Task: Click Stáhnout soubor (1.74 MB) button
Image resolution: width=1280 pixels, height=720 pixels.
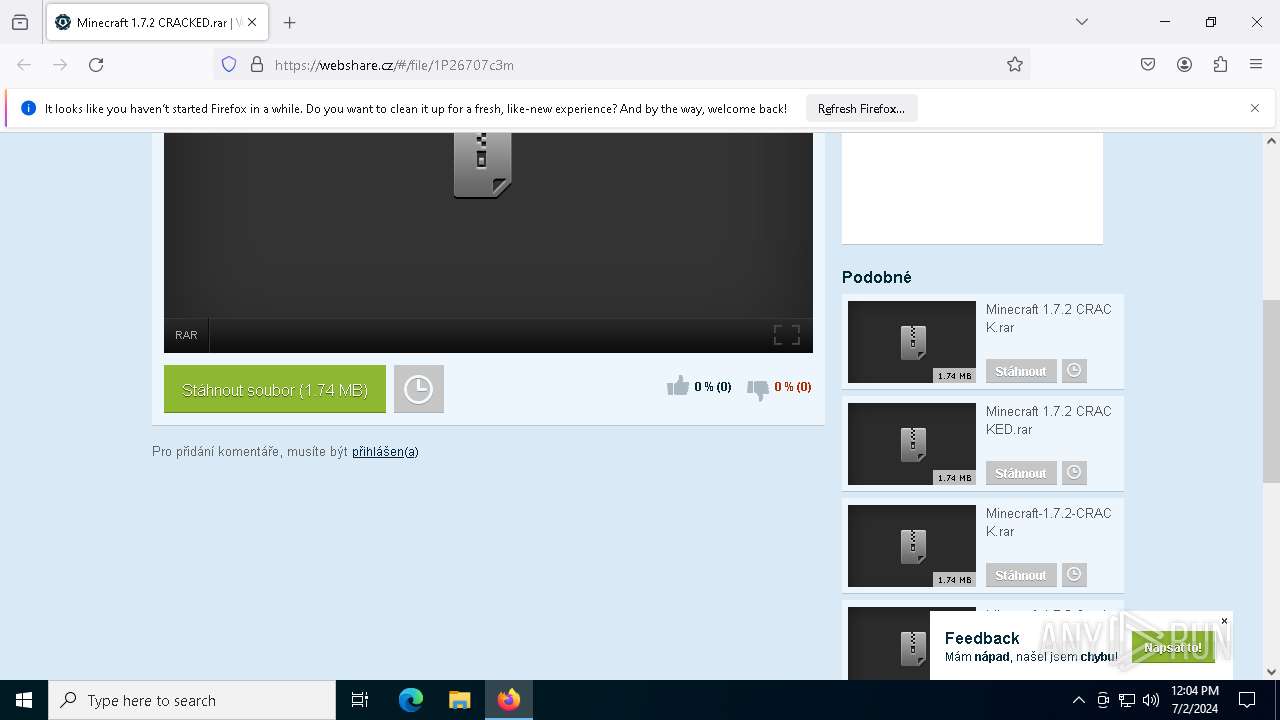Action: [x=275, y=389]
